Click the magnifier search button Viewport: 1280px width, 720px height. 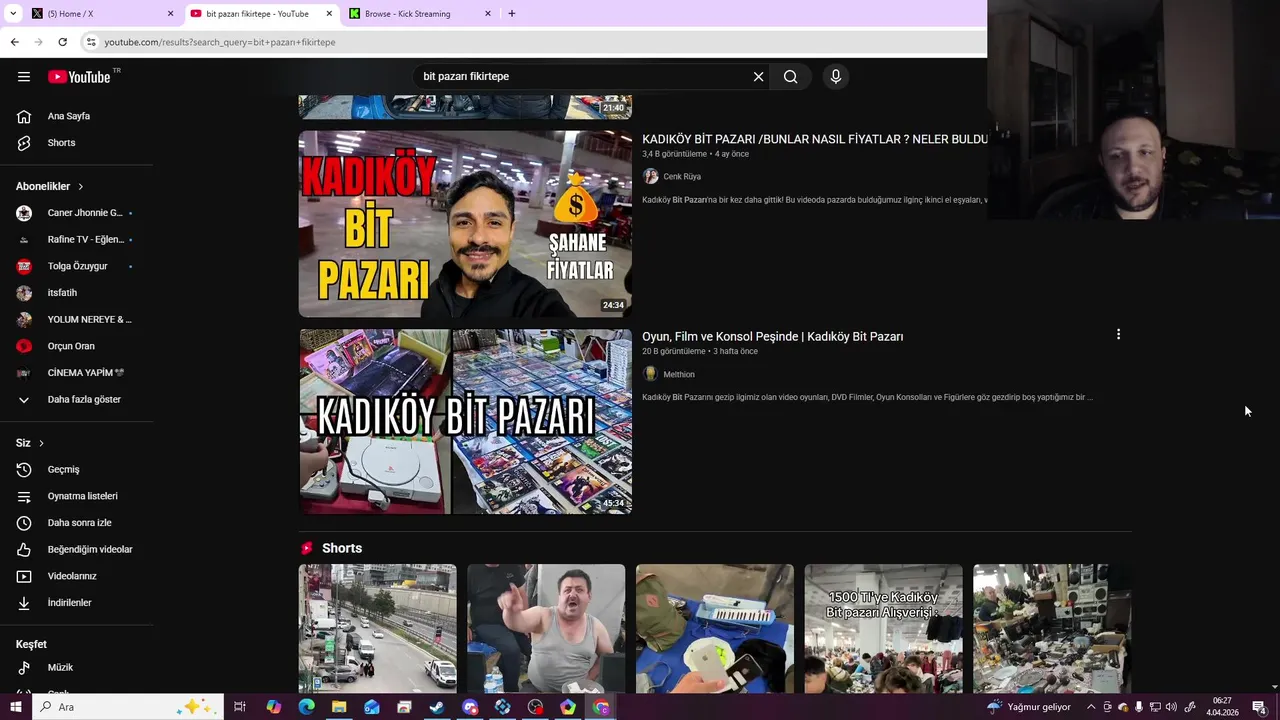(791, 77)
